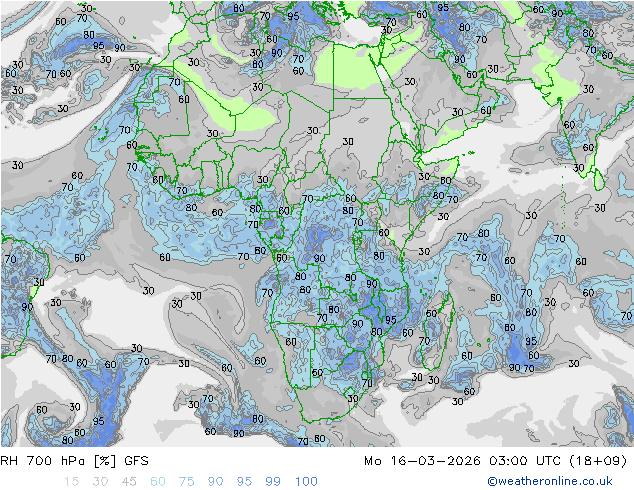Click the weatheronline.co.uk copyright link

point(550,481)
